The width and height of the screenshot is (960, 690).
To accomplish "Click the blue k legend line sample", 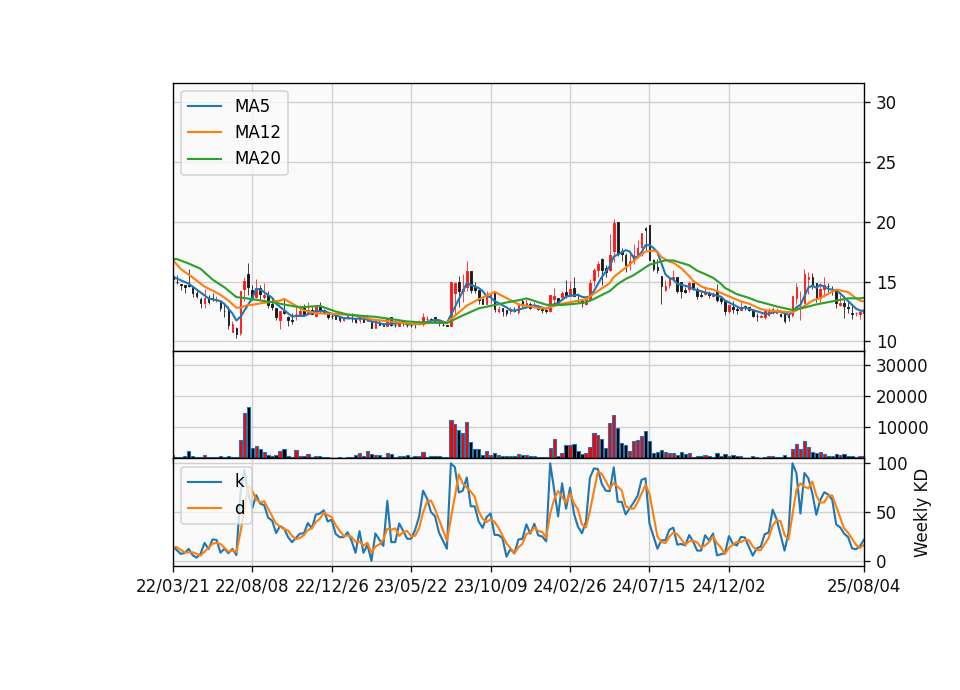I will click(x=204, y=482).
